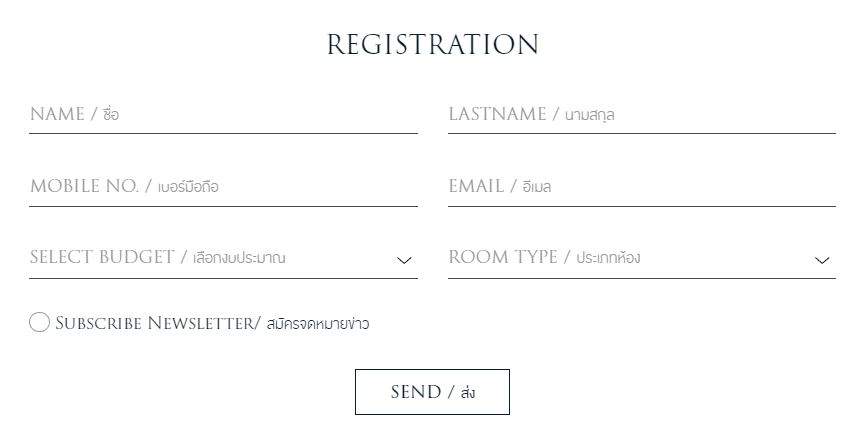Screen dimensions: 867x444
Task: Click the REGISTRATION heading
Action: 433,45
